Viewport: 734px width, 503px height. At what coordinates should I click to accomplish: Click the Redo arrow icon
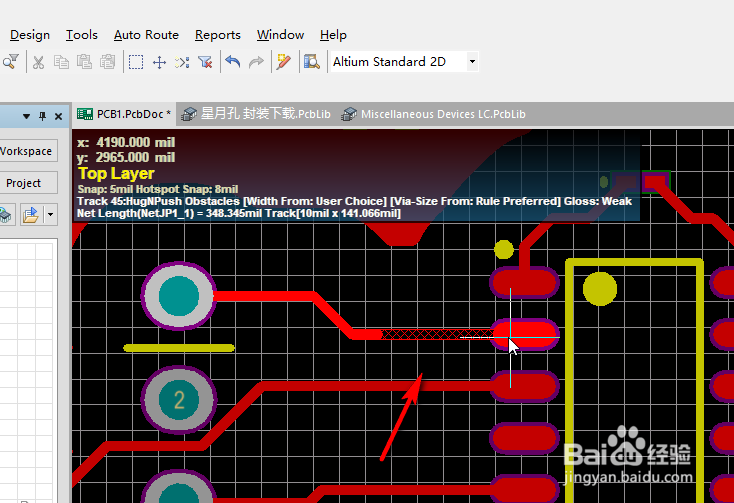pyautogui.click(x=256, y=62)
